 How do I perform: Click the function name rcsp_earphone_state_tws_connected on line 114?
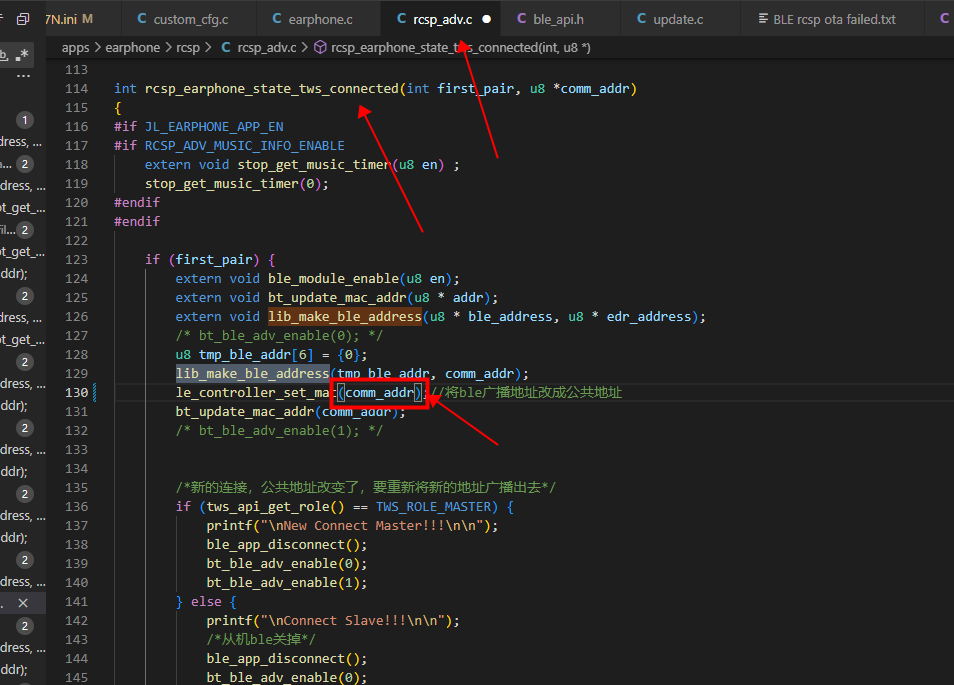tap(272, 89)
